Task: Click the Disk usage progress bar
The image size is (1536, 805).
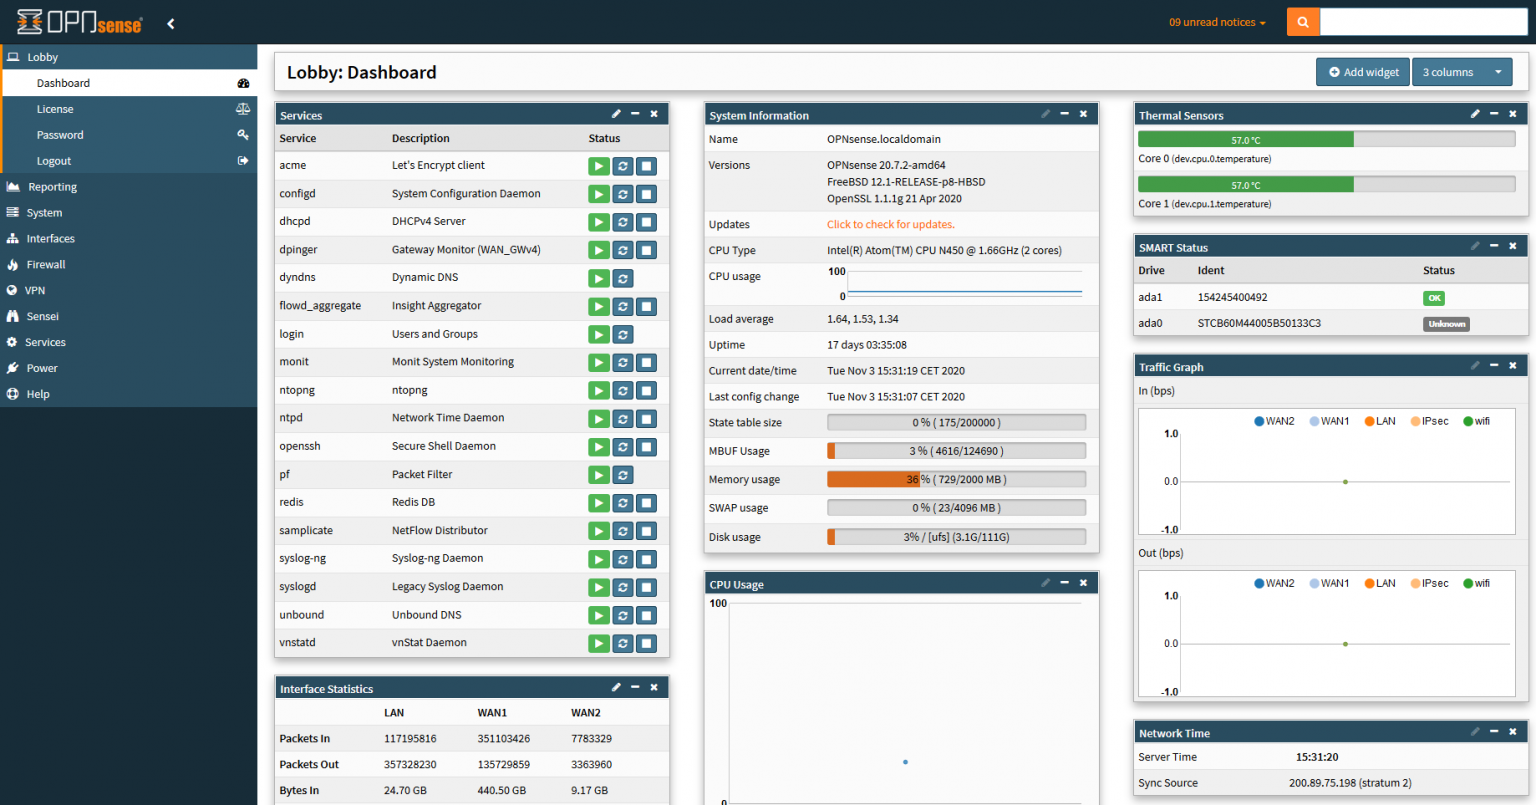Action: (x=956, y=537)
